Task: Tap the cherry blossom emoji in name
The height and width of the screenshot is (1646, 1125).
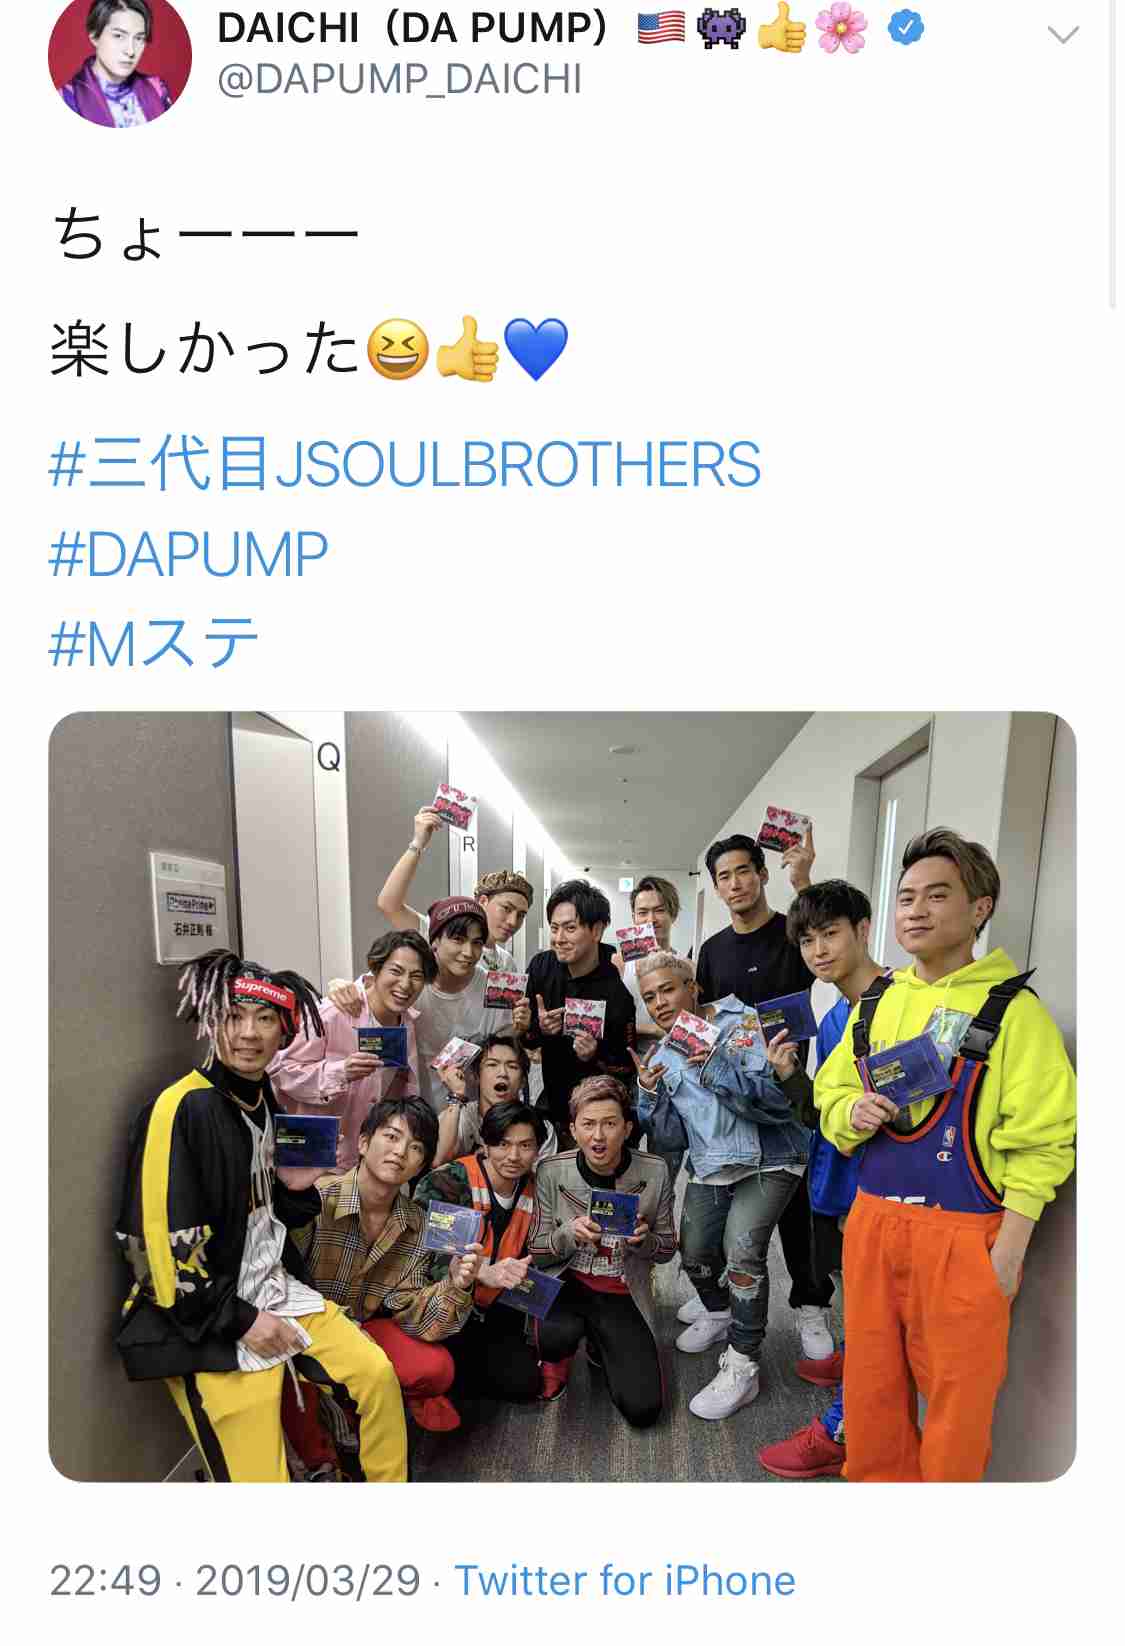Action: point(841,29)
